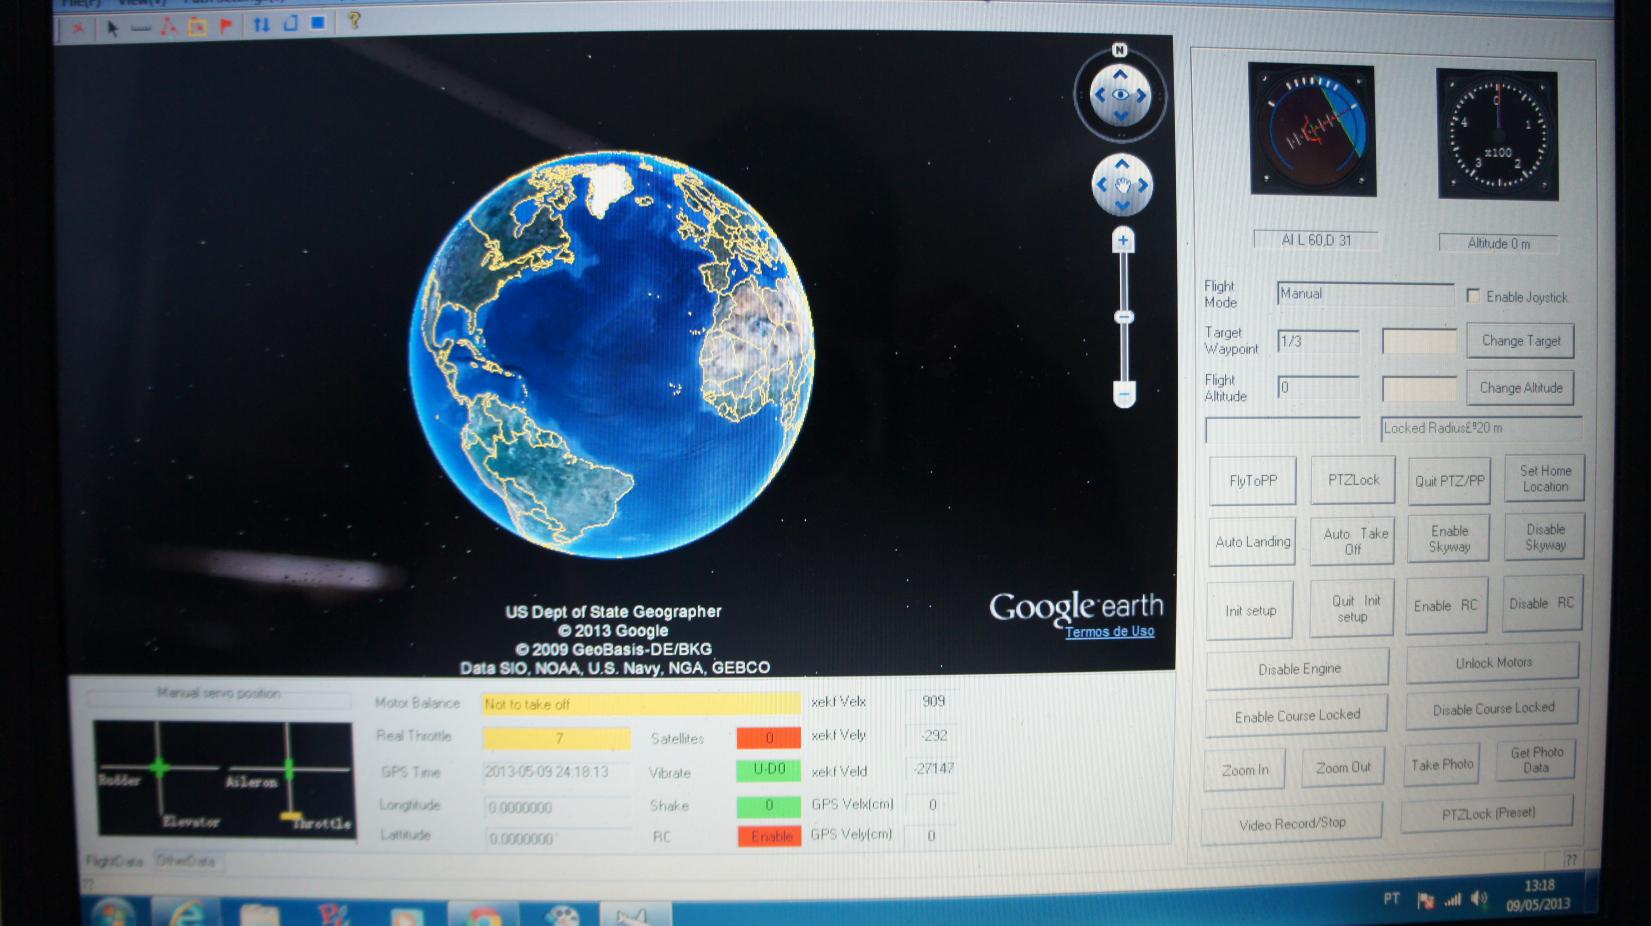Click the Set Home Location button
This screenshot has height=926, width=1651.
pyautogui.click(x=1545, y=479)
